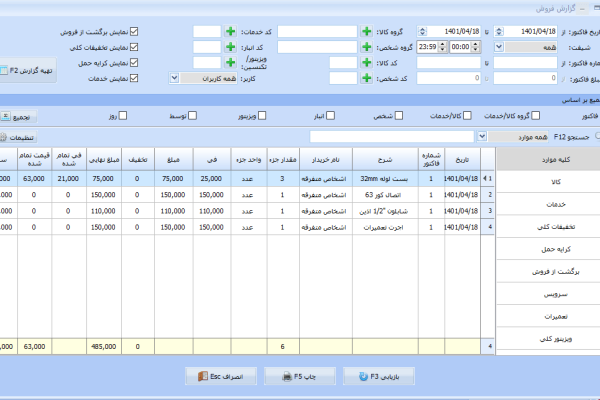Check the روز grouping checkbox
The width and height of the screenshot is (600, 400).
123,116
